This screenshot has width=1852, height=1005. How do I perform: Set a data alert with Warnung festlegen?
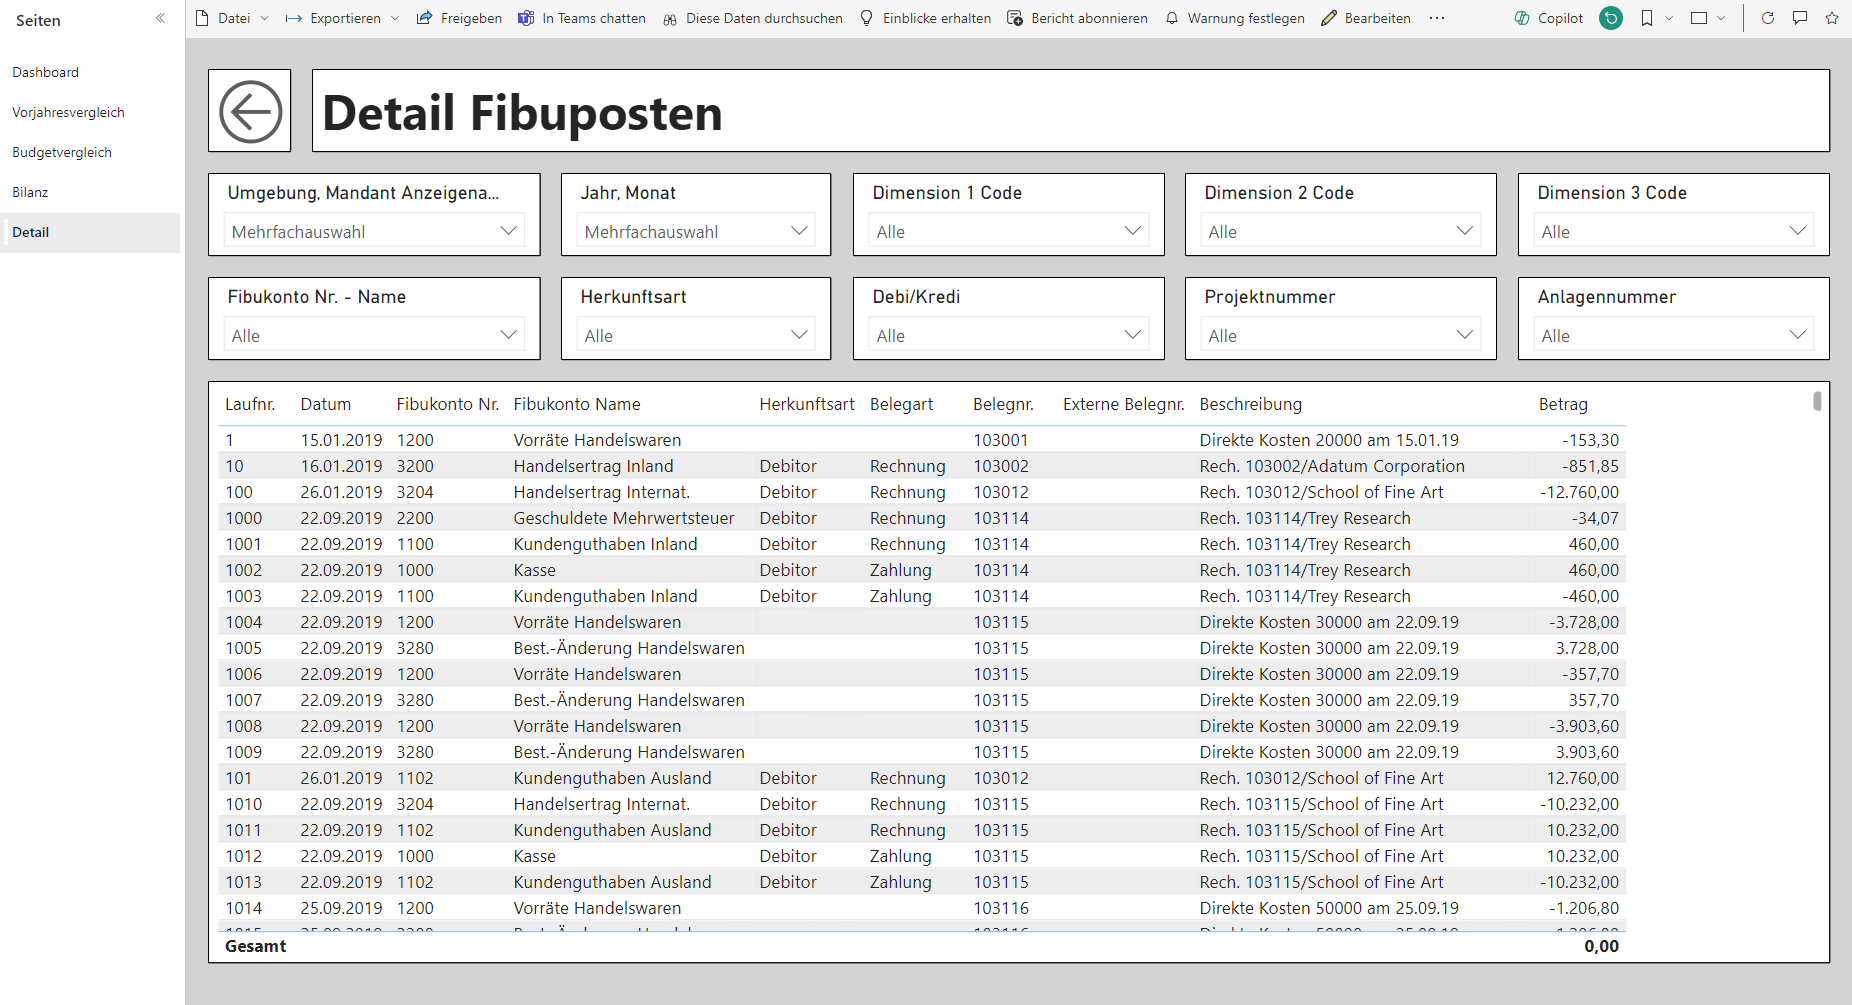tap(1234, 18)
